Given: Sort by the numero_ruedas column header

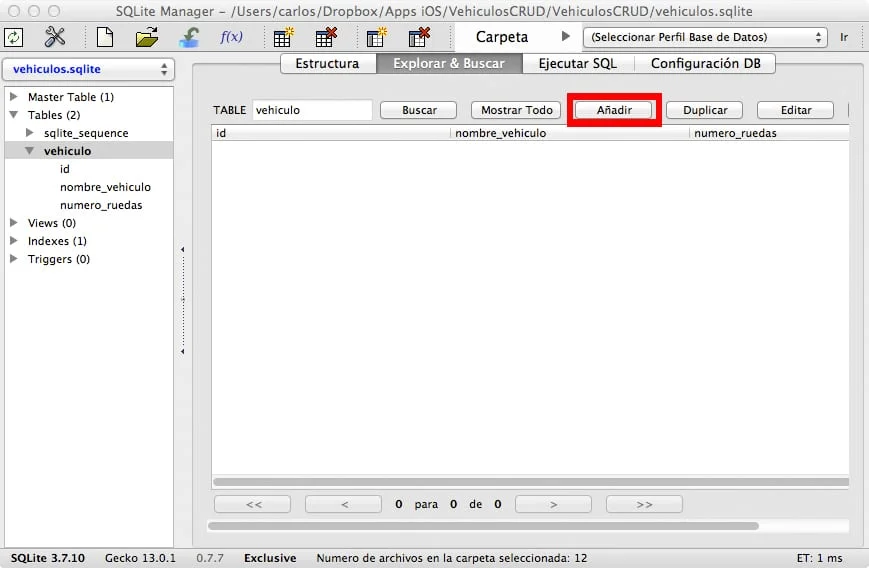Looking at the screenshot, I should point(770,133).
